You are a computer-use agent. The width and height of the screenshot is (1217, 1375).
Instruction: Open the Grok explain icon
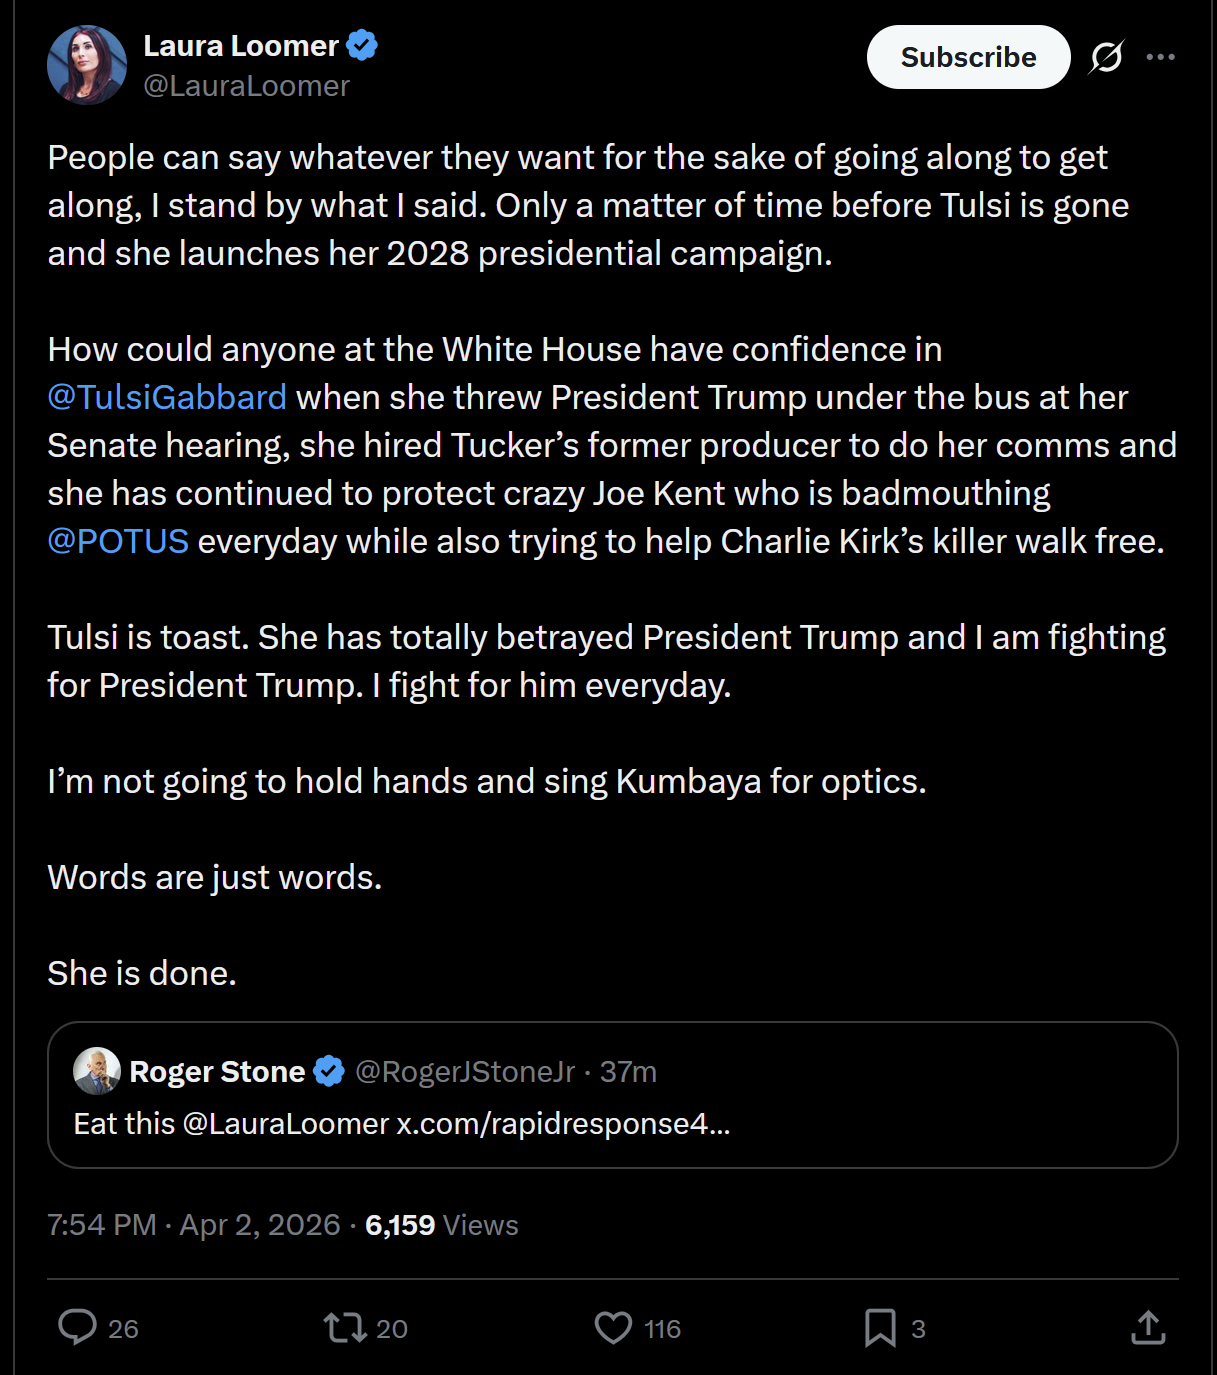point(1106,57)
